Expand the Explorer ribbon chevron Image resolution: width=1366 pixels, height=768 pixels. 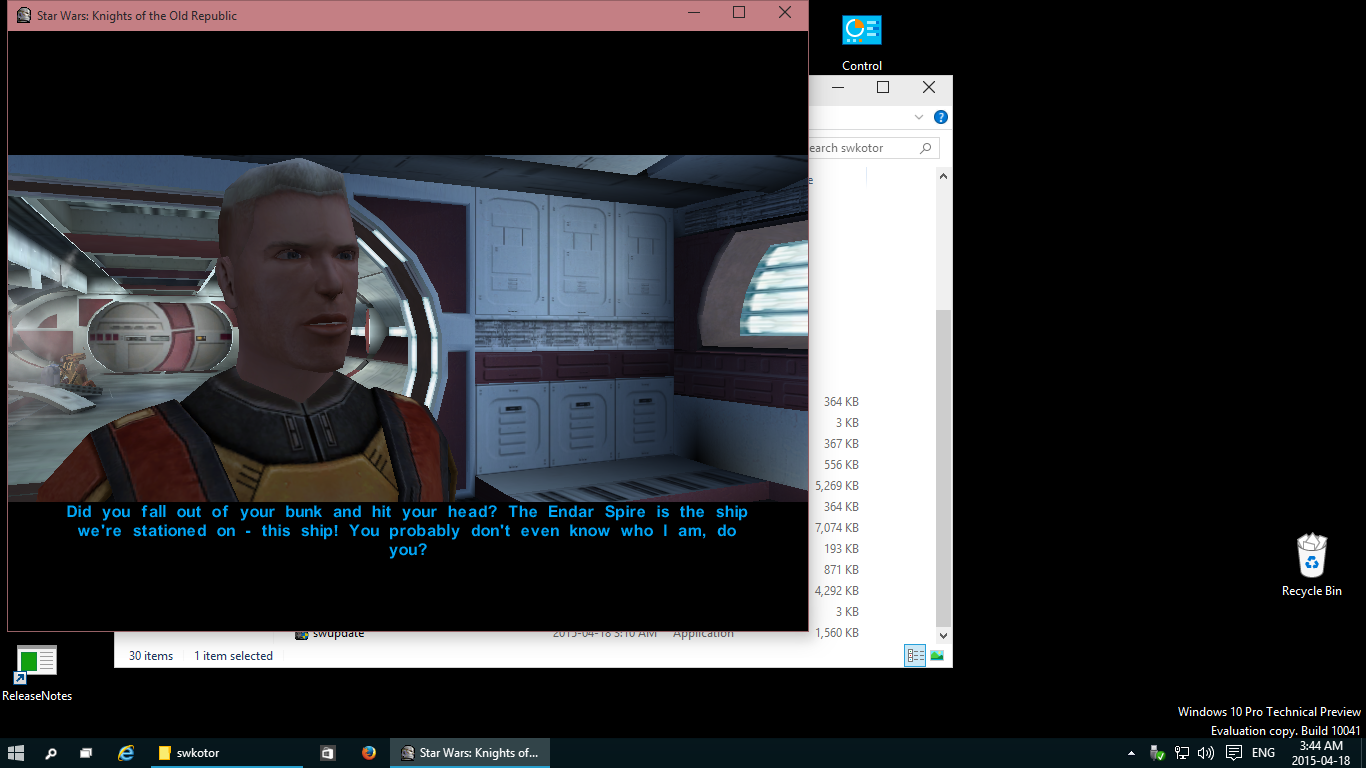919,117
